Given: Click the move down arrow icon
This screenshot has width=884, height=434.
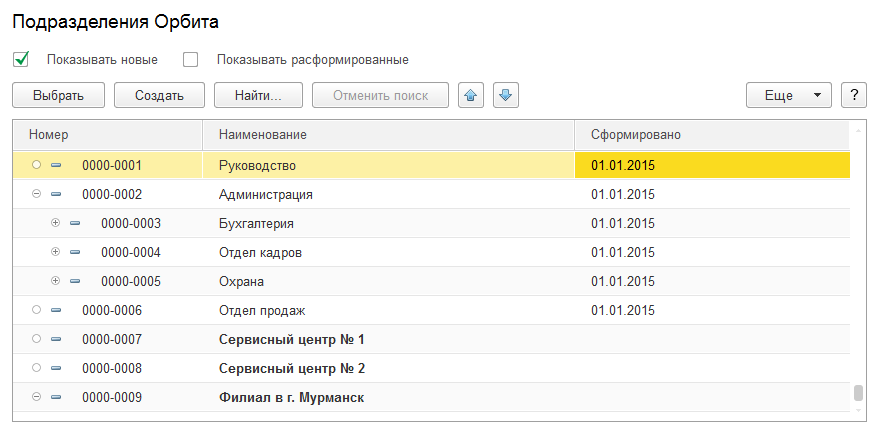Looking at the screenshot, I should pyautogui.click(x=505, y=95).
